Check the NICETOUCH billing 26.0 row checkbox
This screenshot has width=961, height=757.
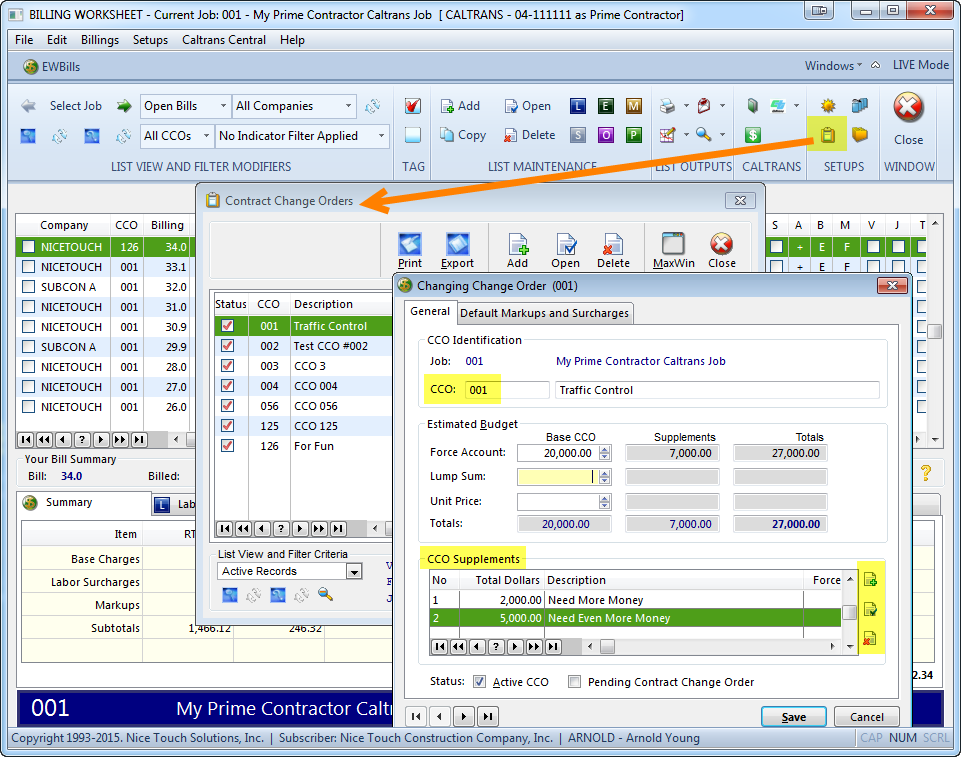click(28, 406)
